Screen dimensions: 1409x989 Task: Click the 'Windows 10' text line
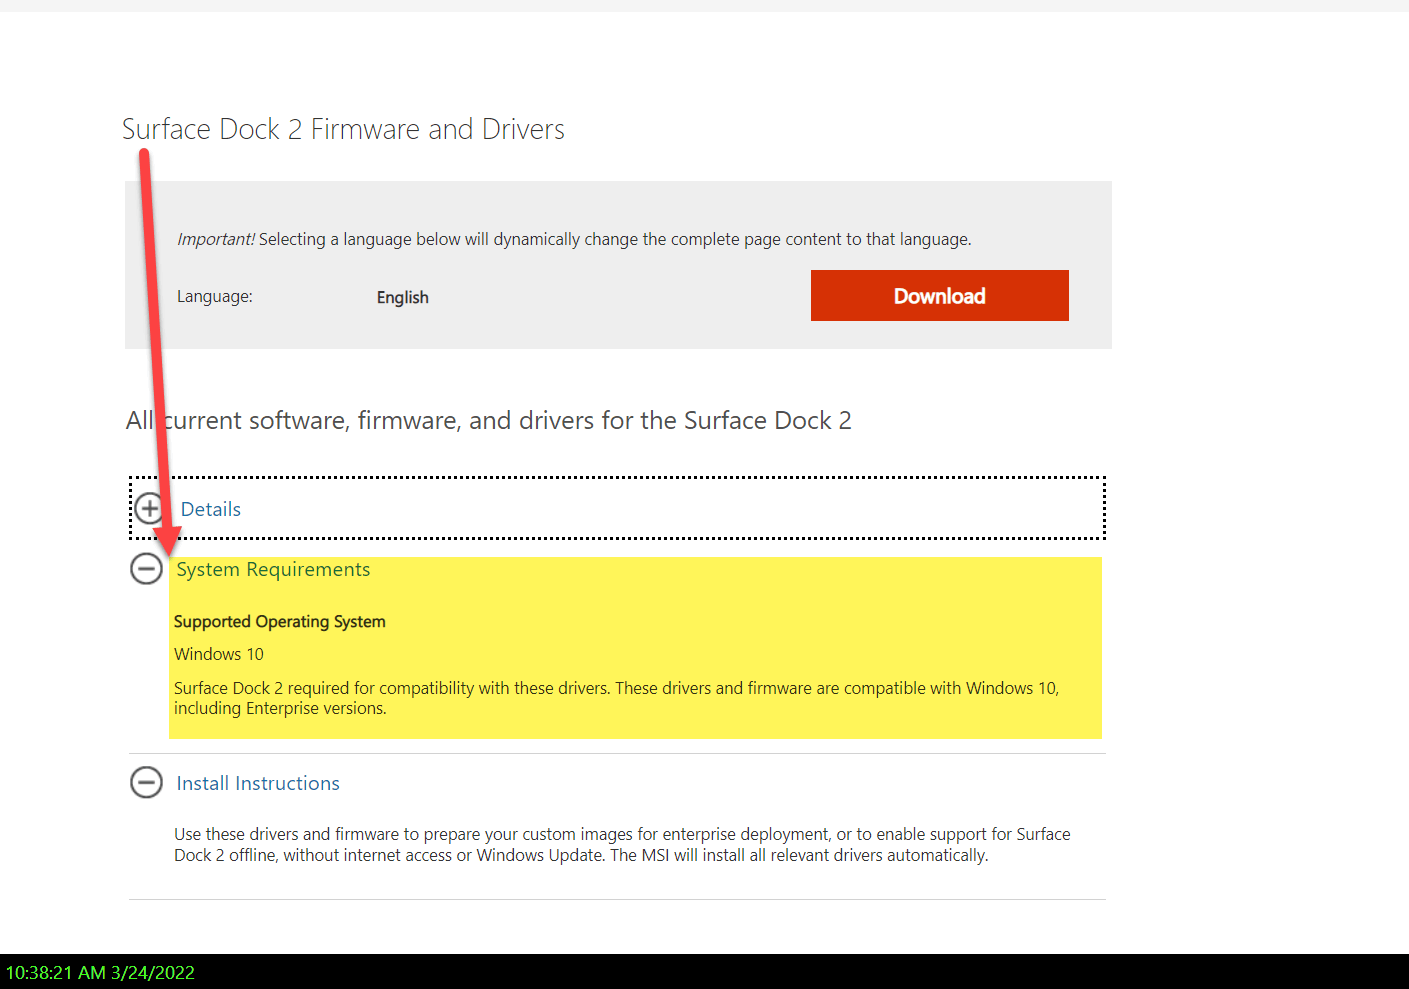pos(219,654)
